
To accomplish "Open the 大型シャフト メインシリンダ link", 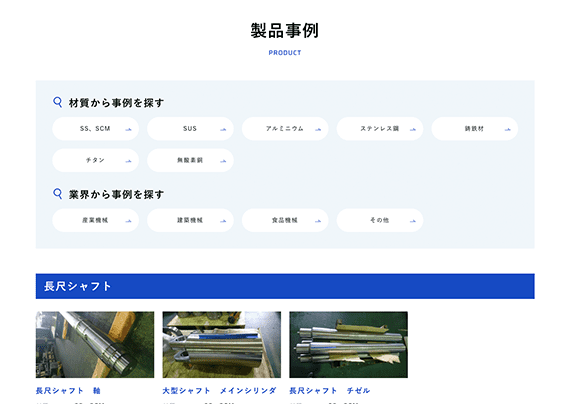I will click(x=219, y=391).
